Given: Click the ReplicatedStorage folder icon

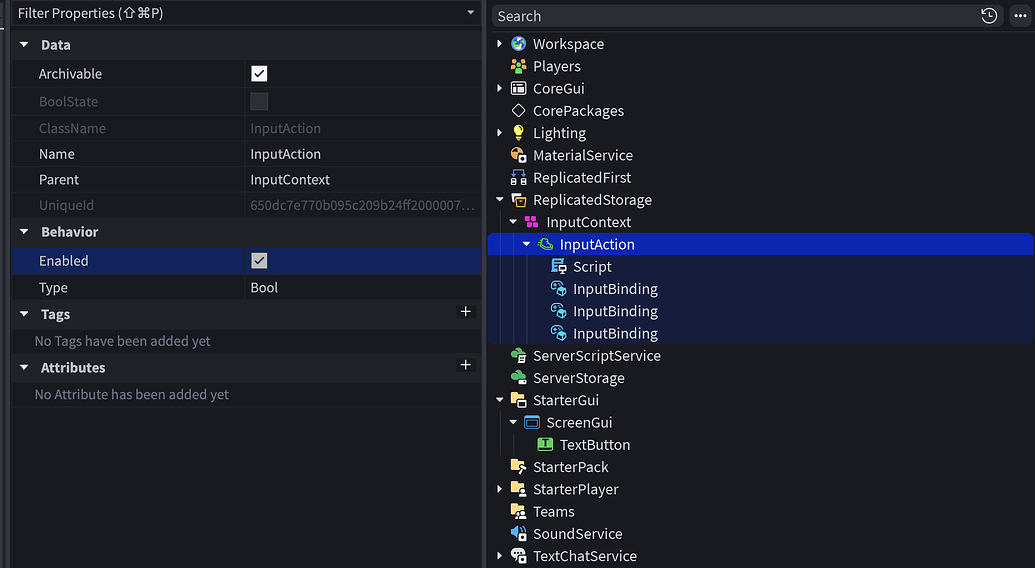Looking at the screenshot, I should coord(519,200).
